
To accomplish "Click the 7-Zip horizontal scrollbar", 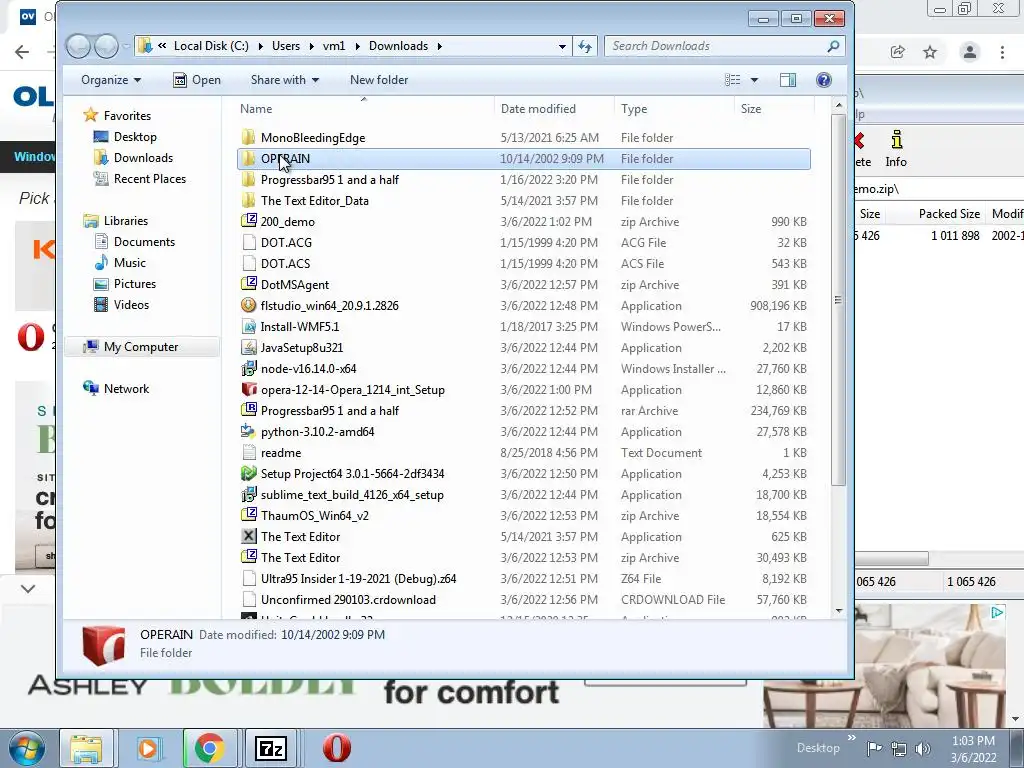I will 892,559.
